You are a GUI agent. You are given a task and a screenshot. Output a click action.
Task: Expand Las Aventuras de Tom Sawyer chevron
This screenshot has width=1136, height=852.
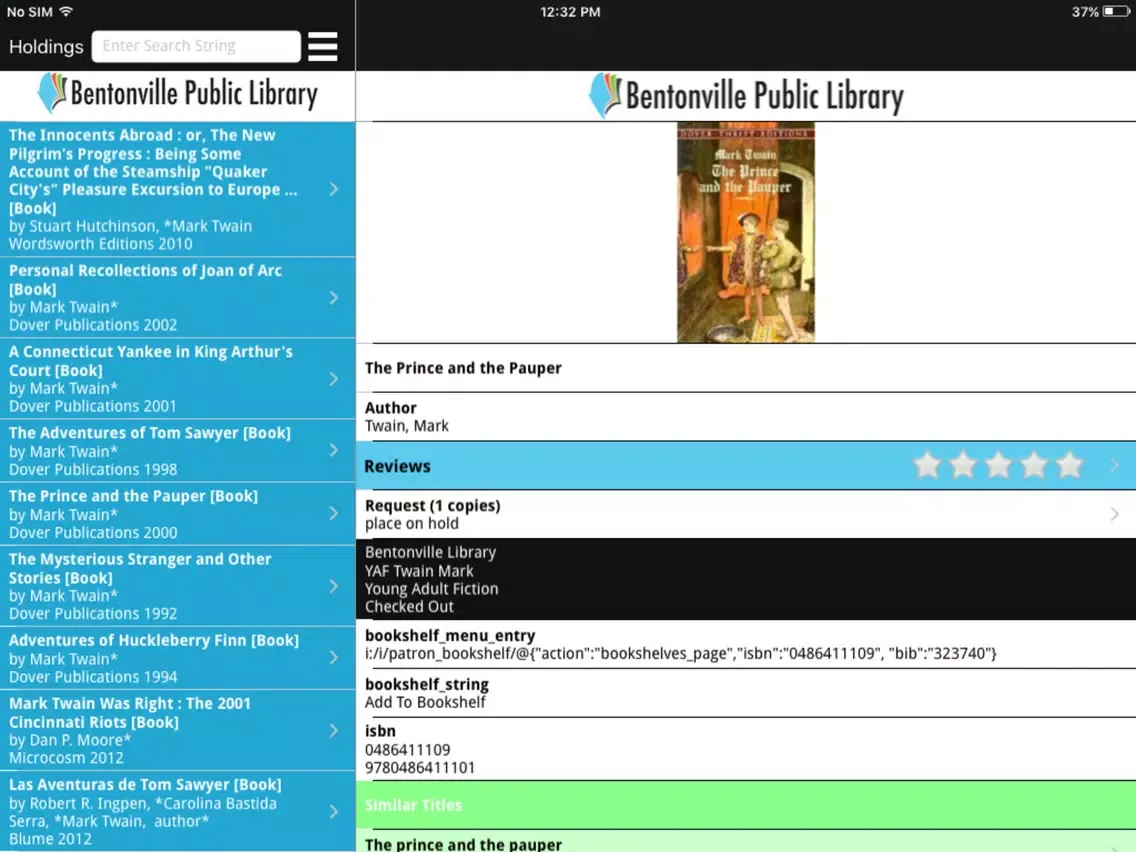click(334, 811)
